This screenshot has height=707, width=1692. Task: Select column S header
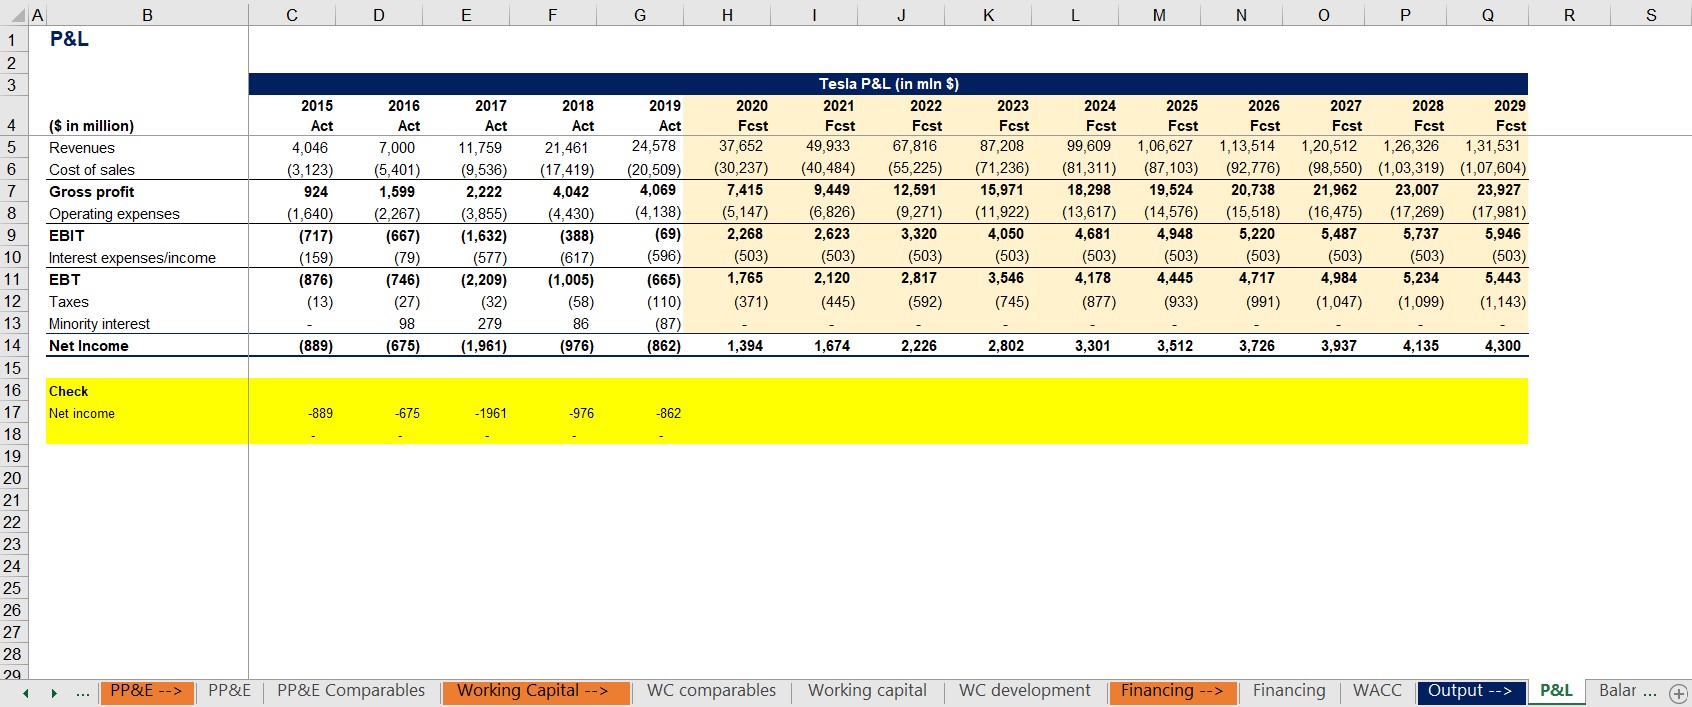click(x=1651, y=14)
